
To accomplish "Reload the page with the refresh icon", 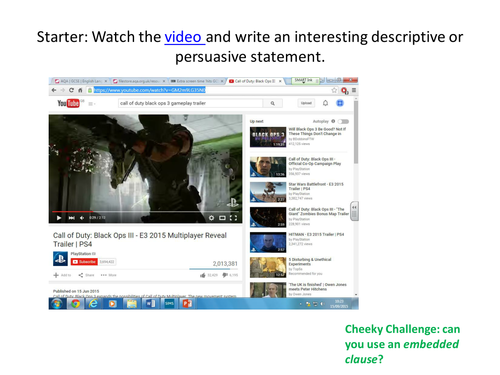I will click(x=71, y=90).
